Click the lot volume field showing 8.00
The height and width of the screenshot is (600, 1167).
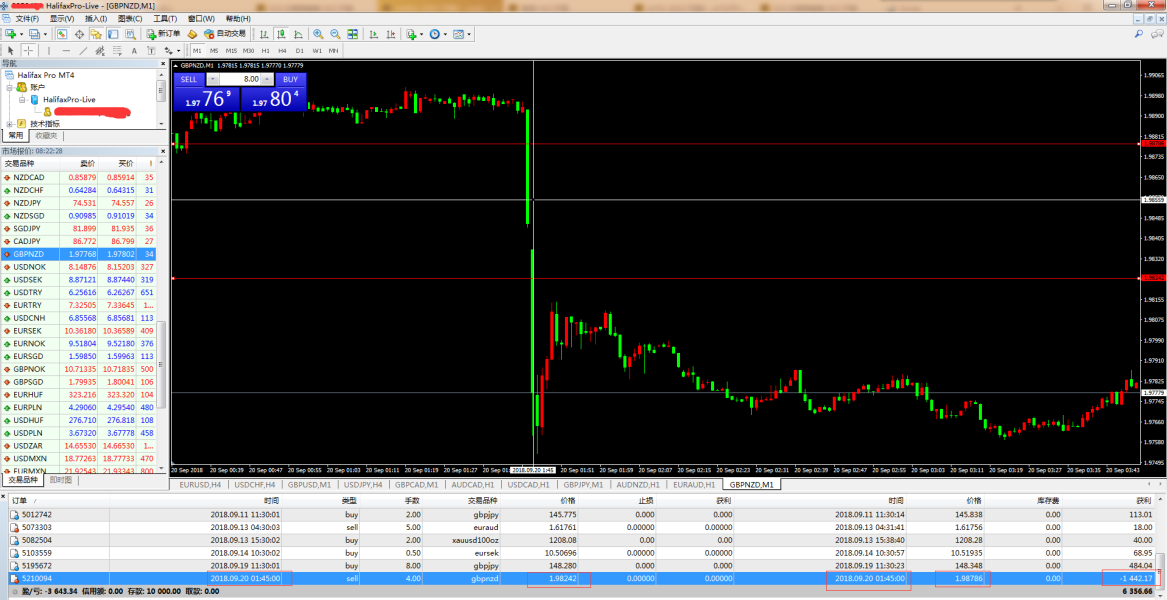[x=240, y=79]
